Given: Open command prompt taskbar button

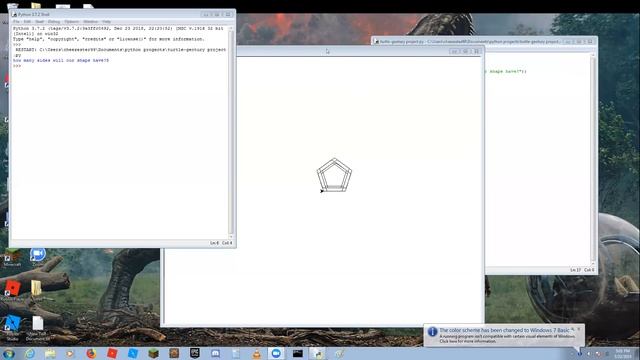Looking at the screenshot, I should (x=298, y=353).
